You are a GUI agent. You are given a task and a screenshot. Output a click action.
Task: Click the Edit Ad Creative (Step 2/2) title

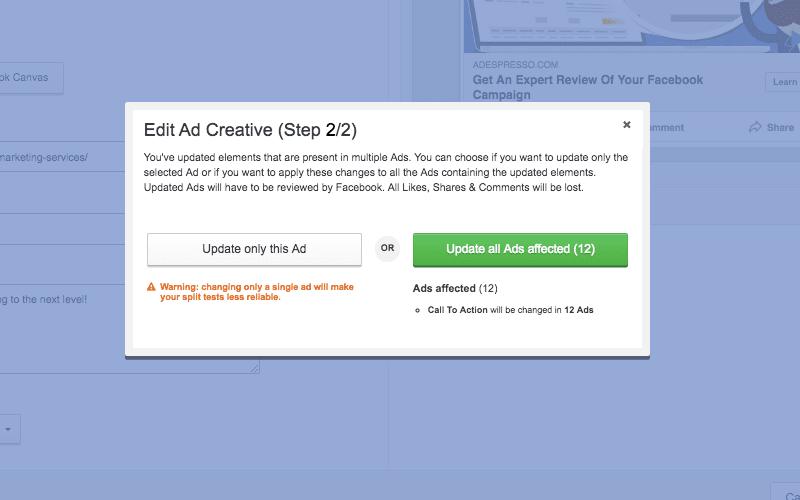[x=250, y=130]
